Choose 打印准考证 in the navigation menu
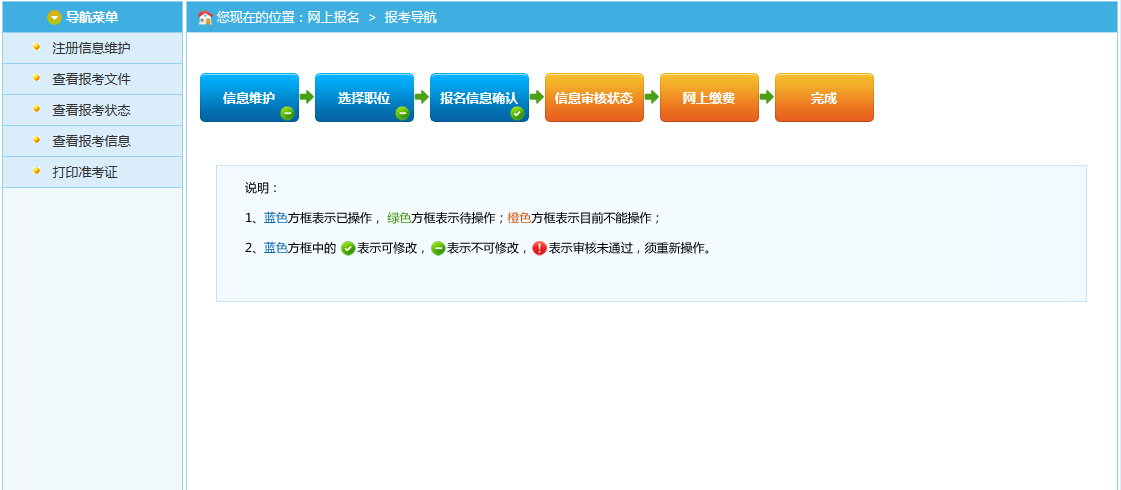 click(85, 172)
